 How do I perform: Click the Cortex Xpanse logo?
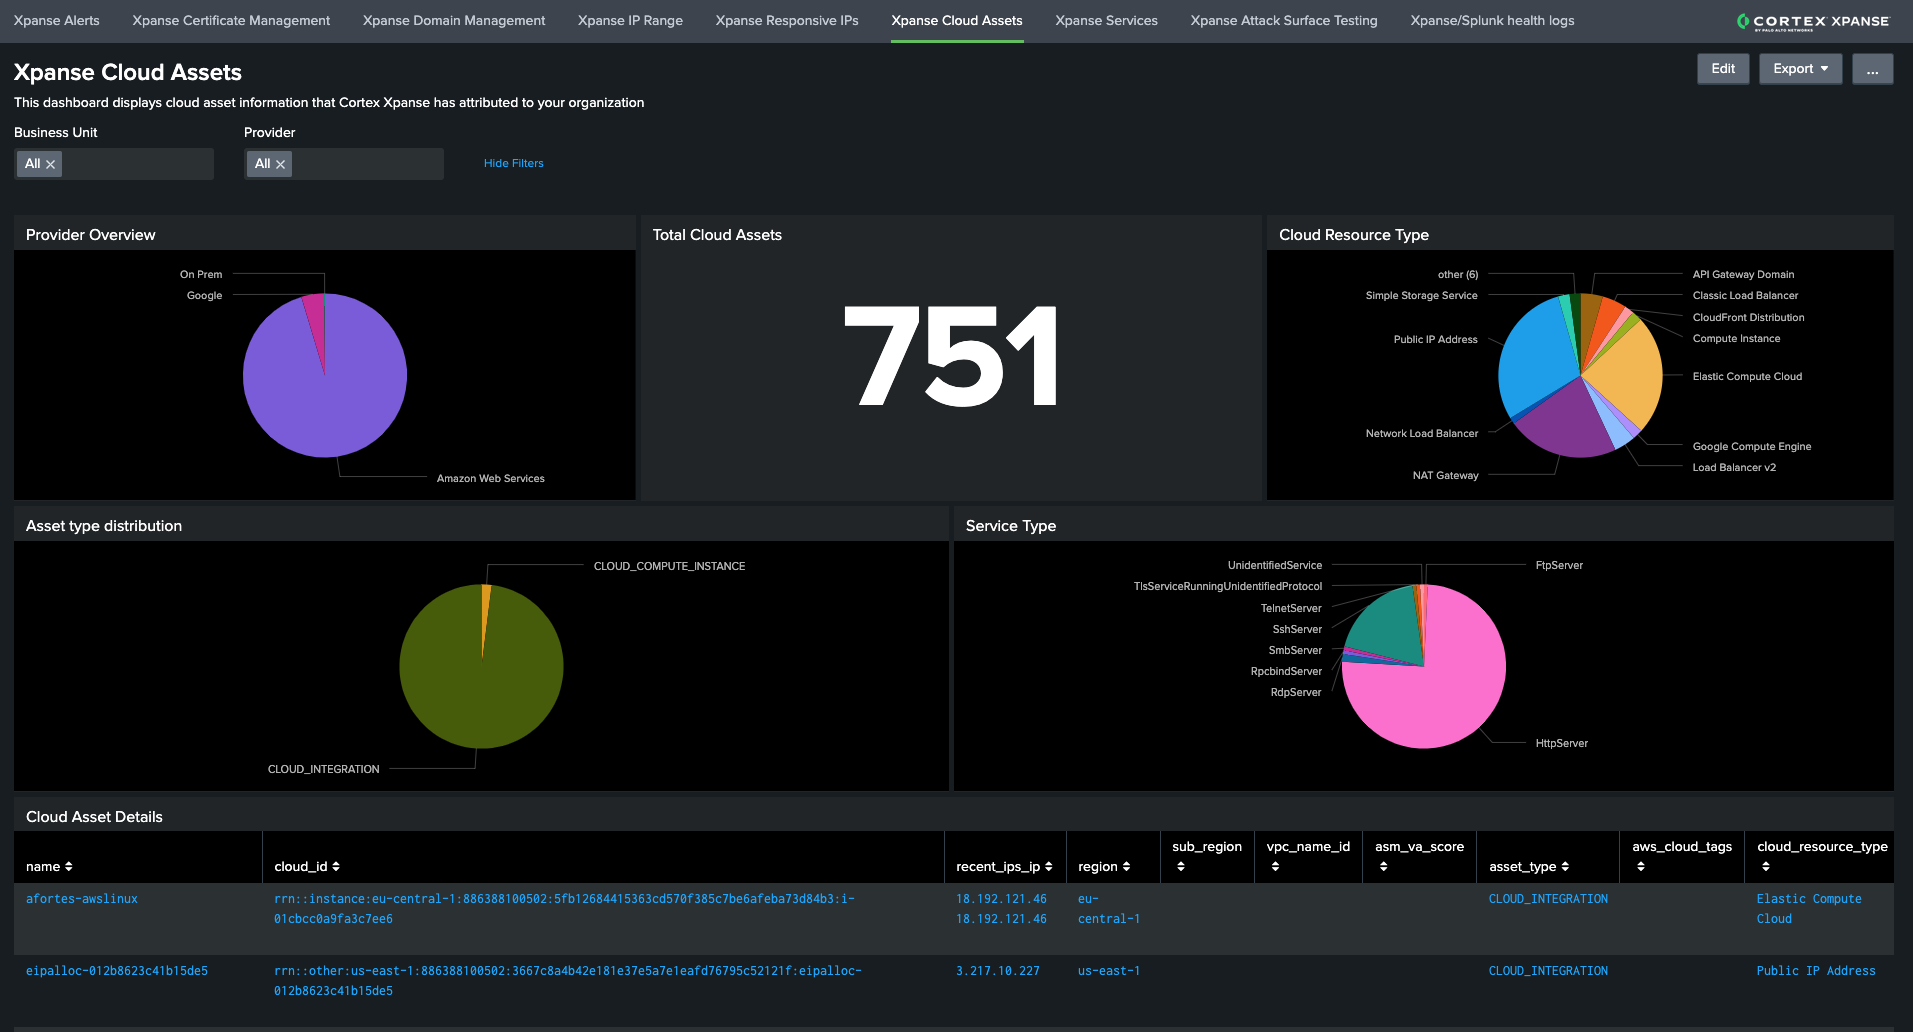(1813, 21)
